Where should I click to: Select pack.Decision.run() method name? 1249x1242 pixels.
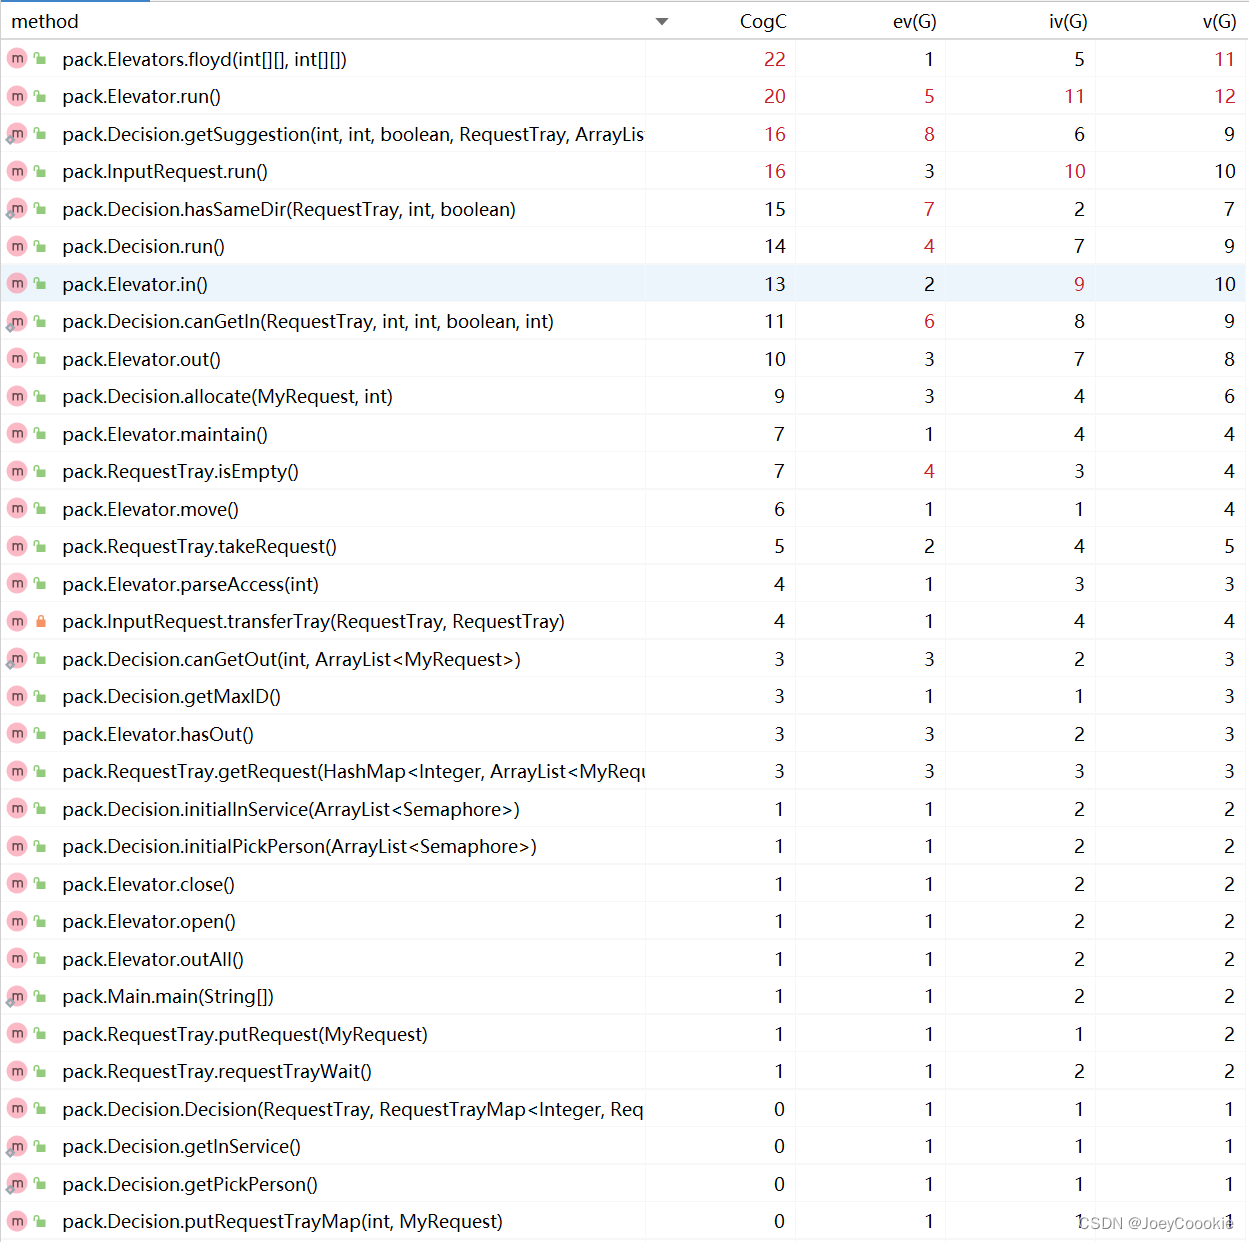click(143, 246)
